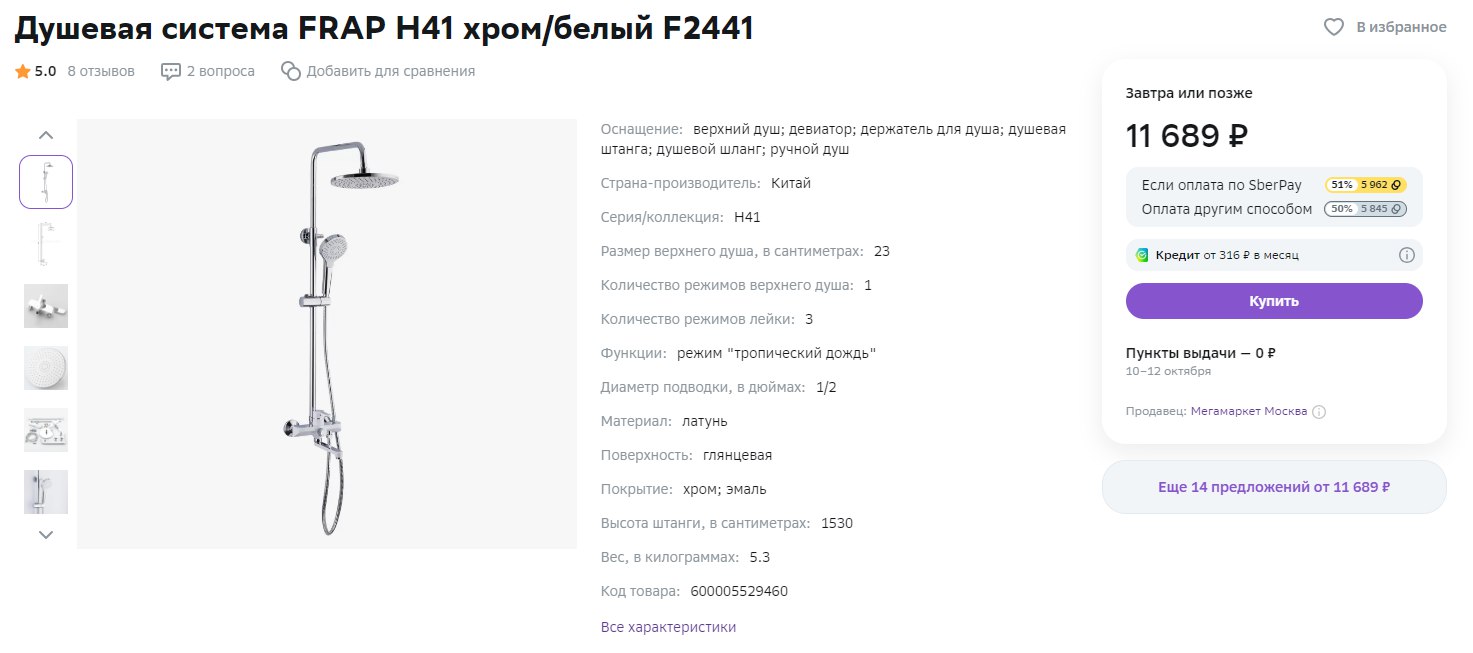
Task: Click the heart favorites icon
Action: point(1333,27)
